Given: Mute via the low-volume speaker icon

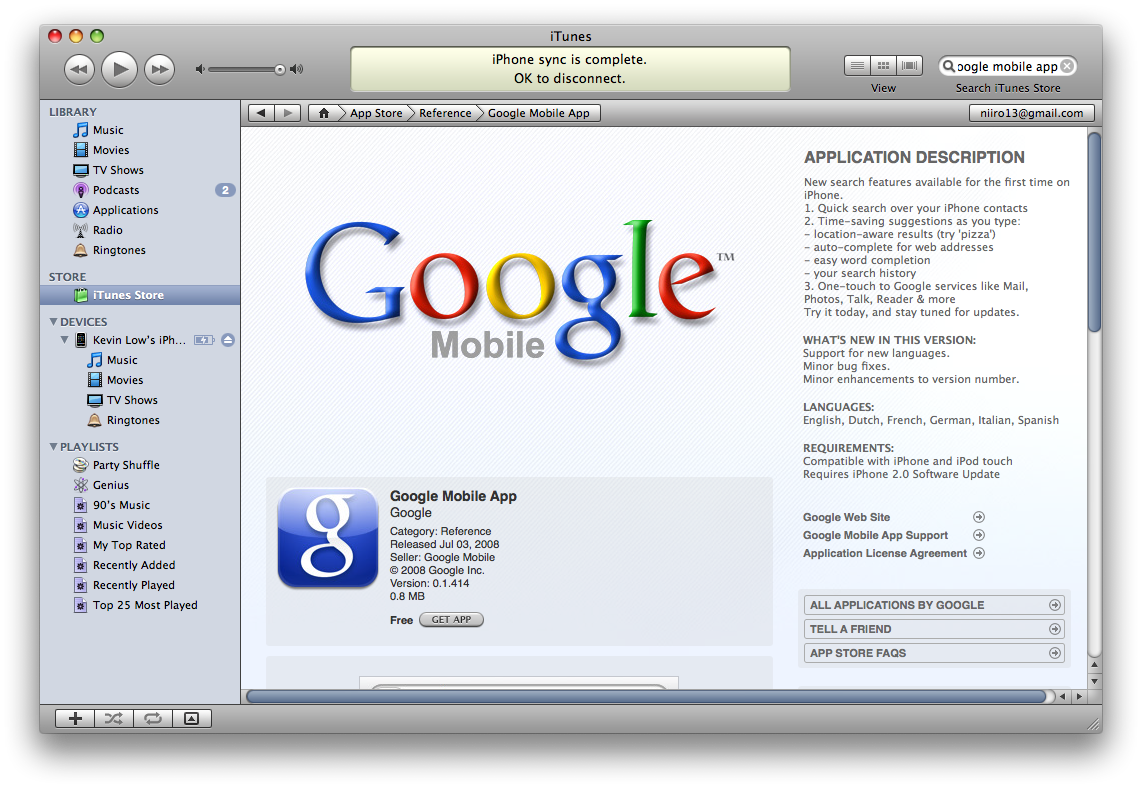Looking at the screenshot, I should tap(200, 69).
